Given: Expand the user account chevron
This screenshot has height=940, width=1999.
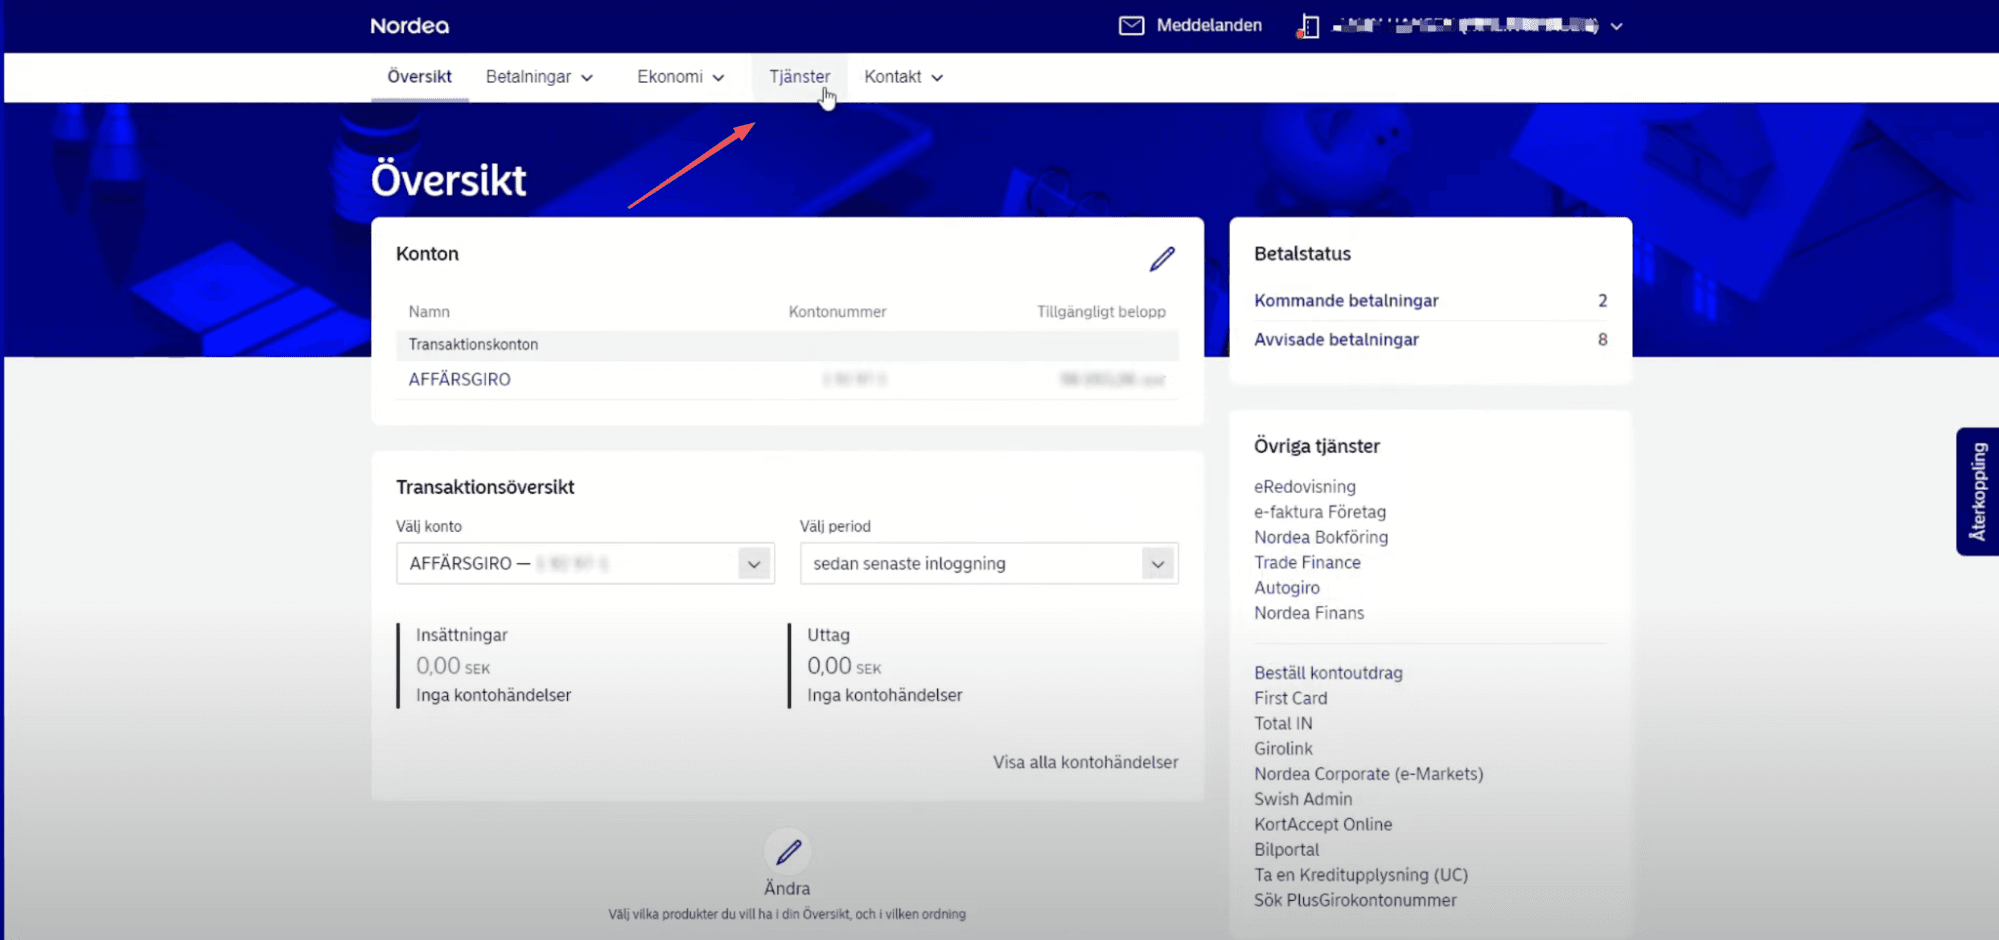Looking at the screenshot, I should 1616,27.
